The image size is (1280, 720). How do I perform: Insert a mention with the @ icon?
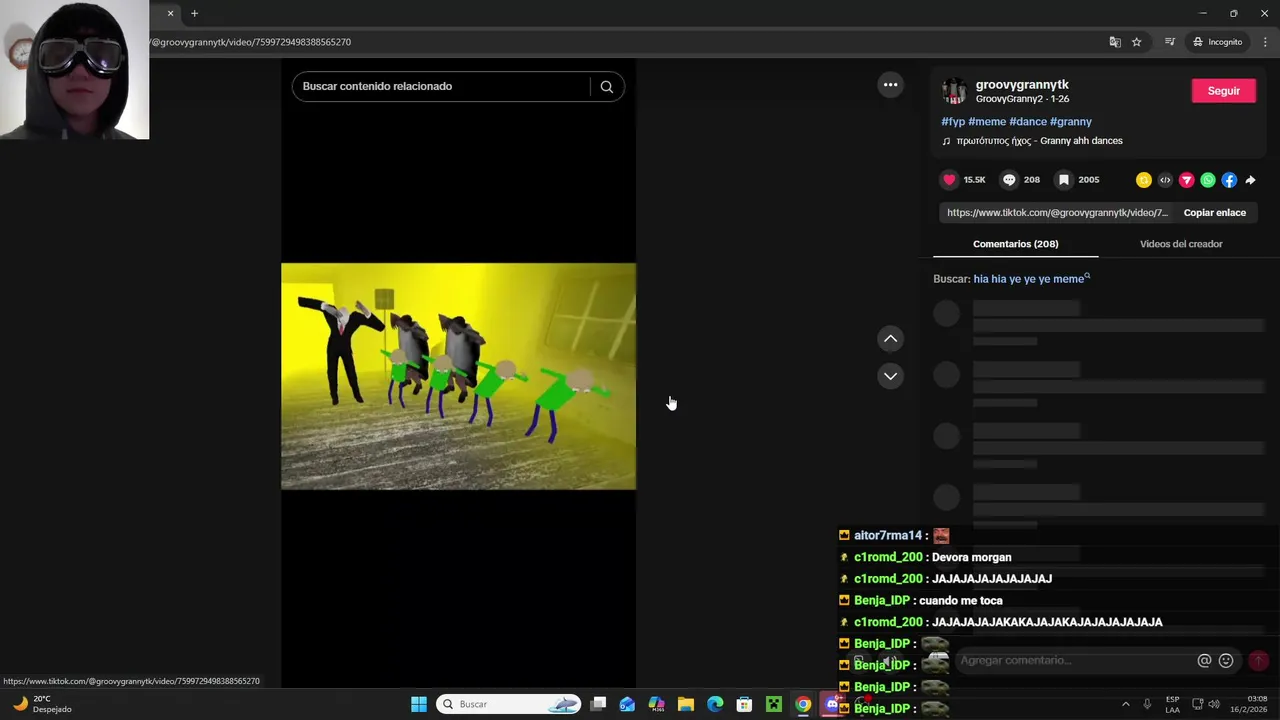pyautogui.click(x=1204, y=661)
